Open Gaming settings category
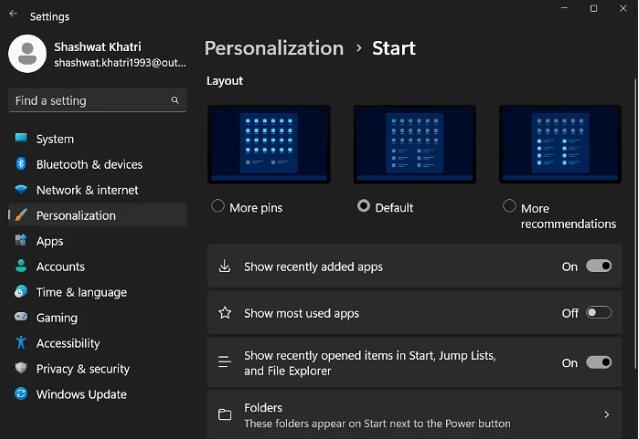This screenshot has width=639, height=439. [97, 318]
